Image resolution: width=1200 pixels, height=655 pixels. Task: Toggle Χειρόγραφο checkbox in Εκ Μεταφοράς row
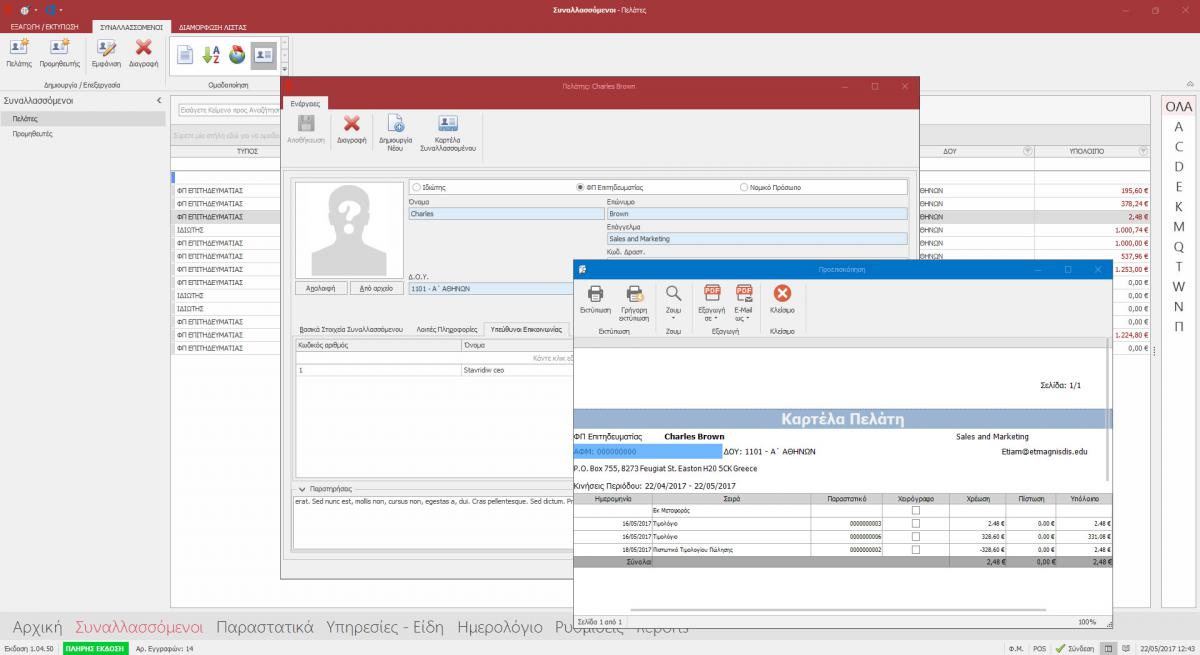915,510
